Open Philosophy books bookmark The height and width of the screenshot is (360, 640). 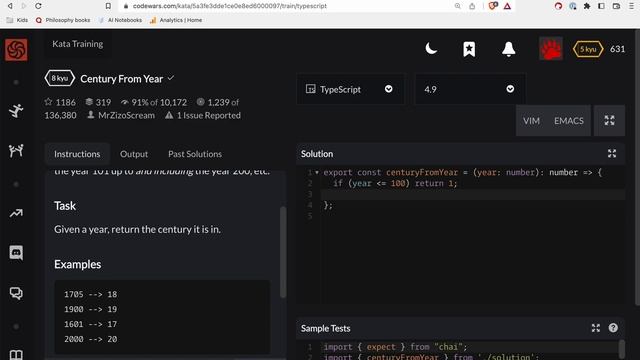click(63, 20)
